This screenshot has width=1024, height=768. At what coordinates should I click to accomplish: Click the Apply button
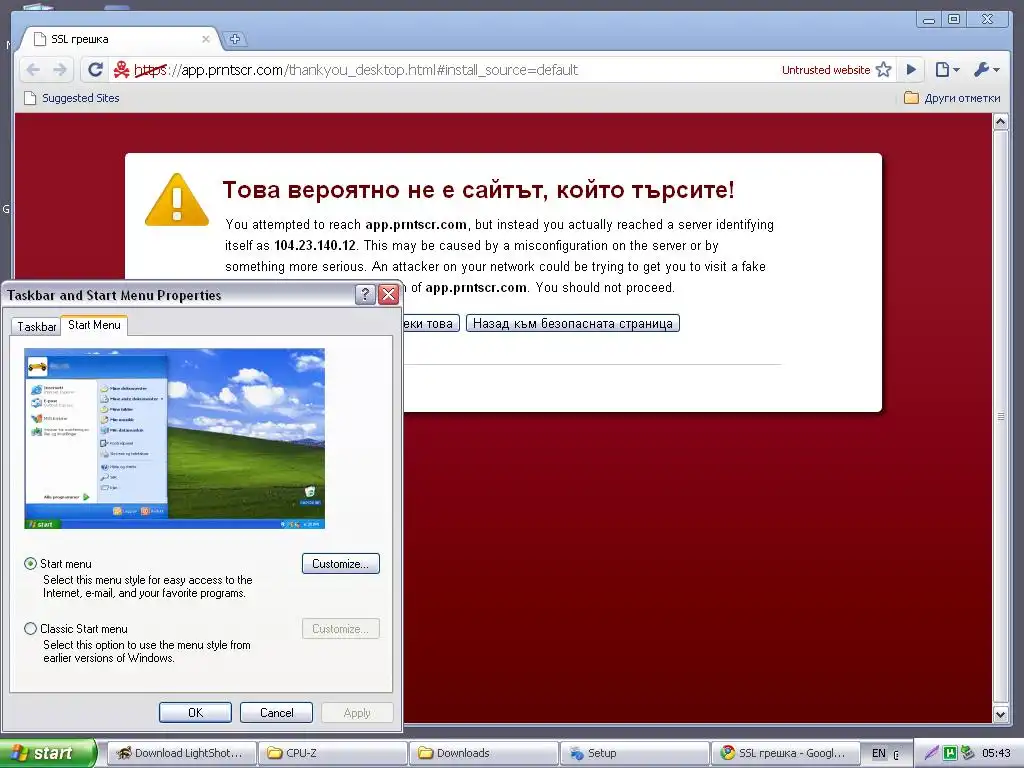pos(357,712)
